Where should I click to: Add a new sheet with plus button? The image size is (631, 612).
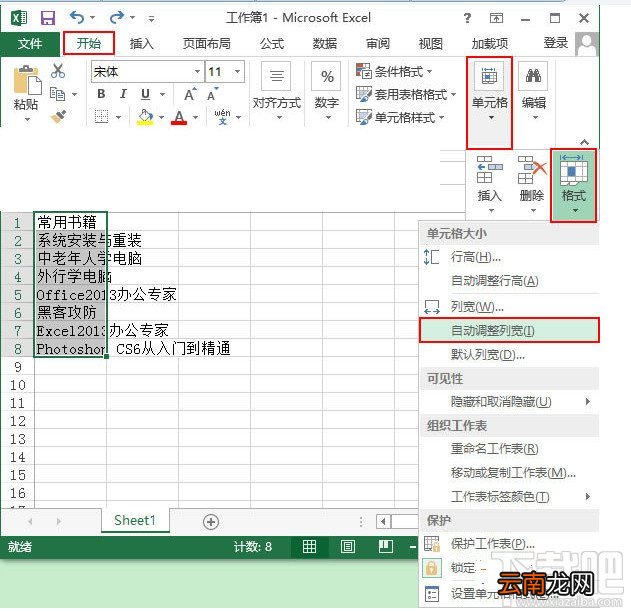pos(211,522)
